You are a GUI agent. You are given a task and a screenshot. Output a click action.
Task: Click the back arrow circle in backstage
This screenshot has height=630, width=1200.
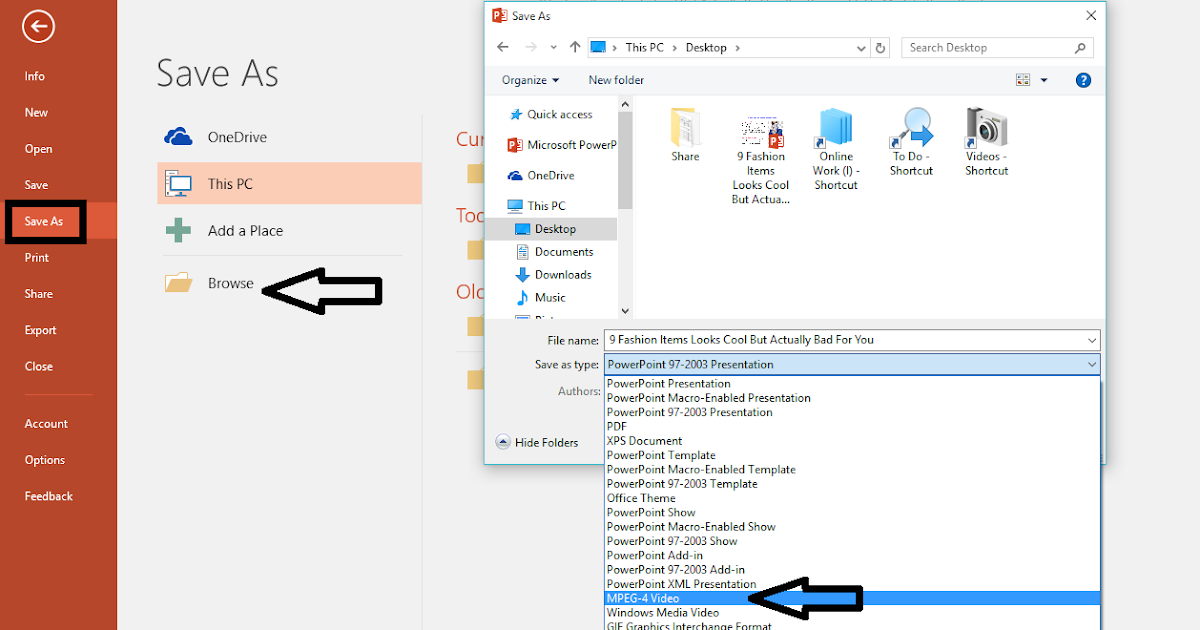point(38,27)
